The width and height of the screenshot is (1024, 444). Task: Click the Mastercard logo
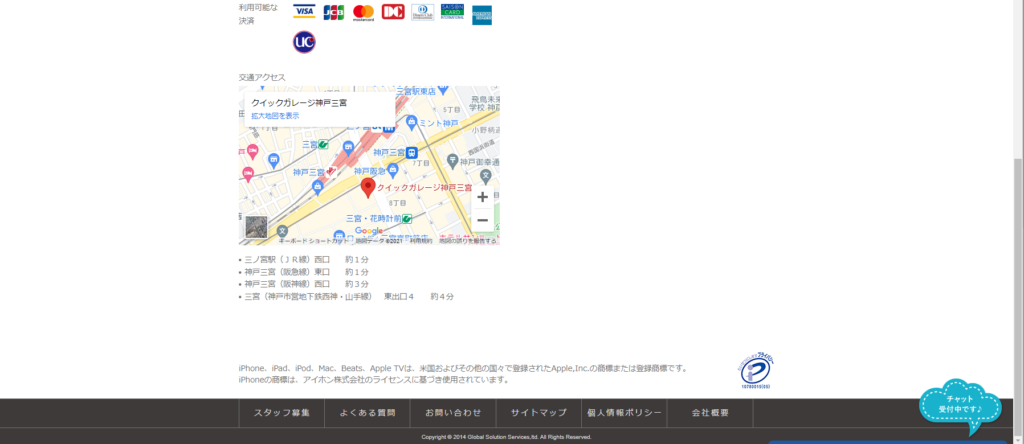pos(363,12)
